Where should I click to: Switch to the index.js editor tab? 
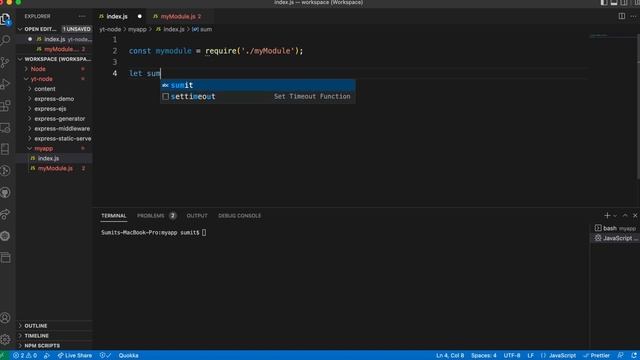[121, 16]
